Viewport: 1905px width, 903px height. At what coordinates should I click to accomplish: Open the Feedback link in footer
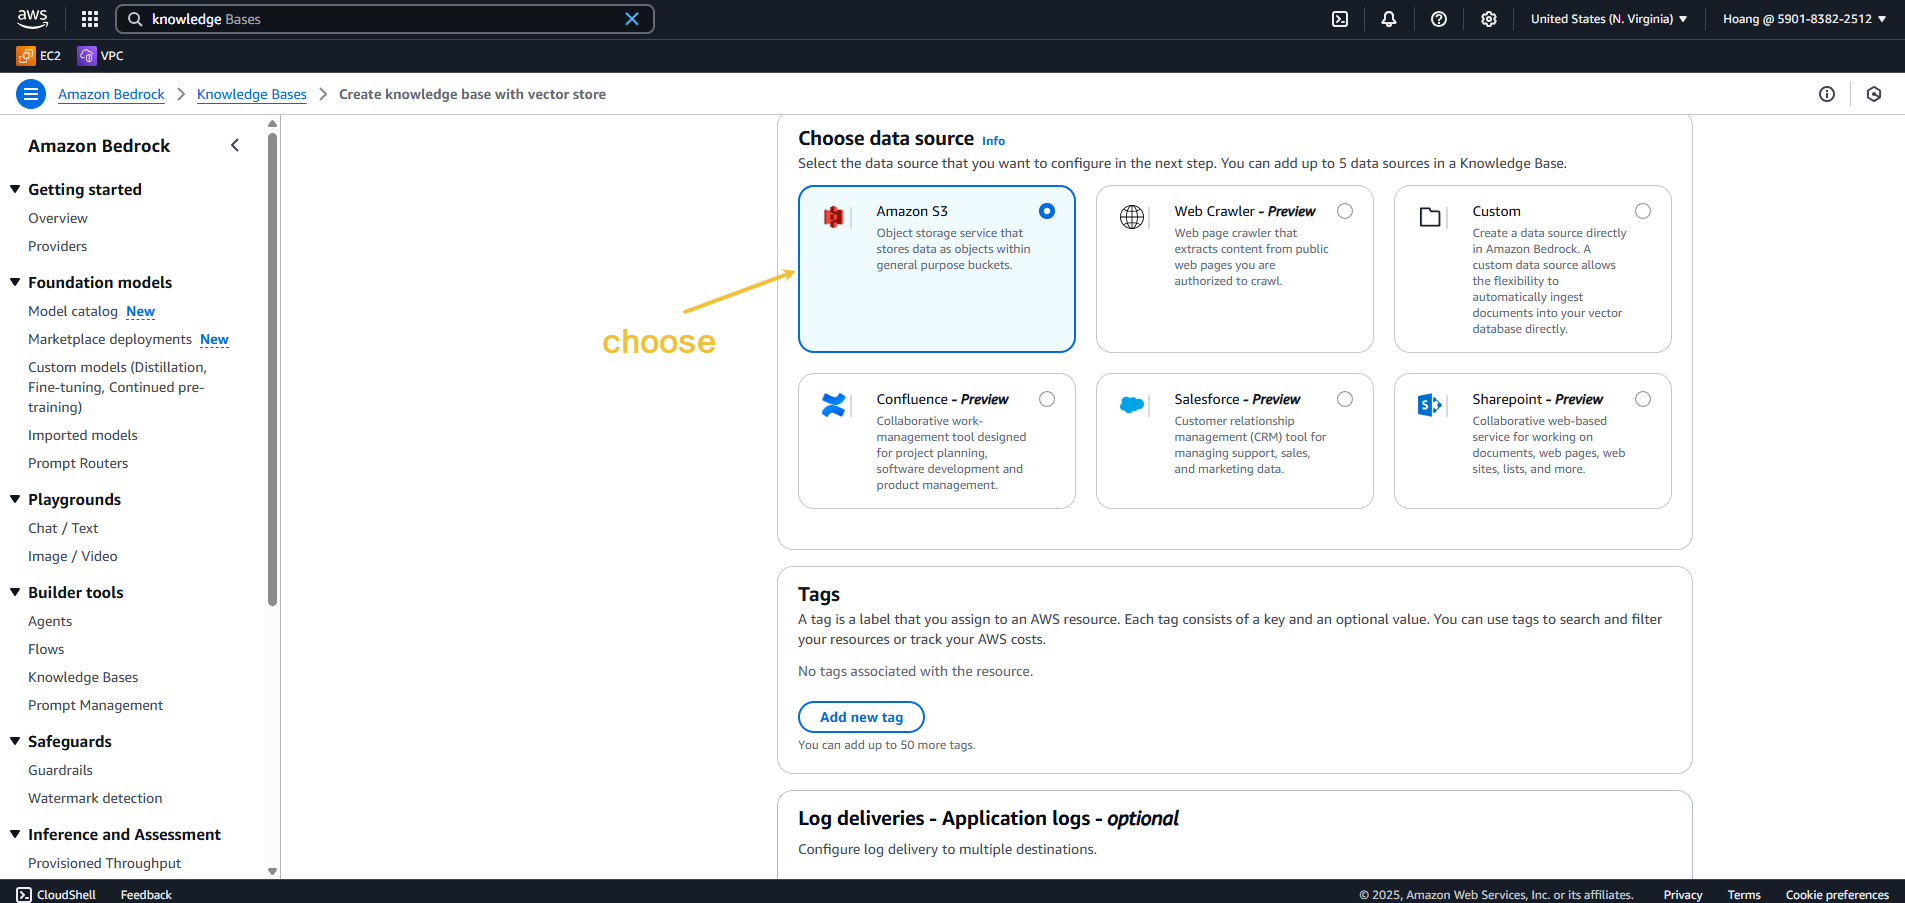(146, 895)
